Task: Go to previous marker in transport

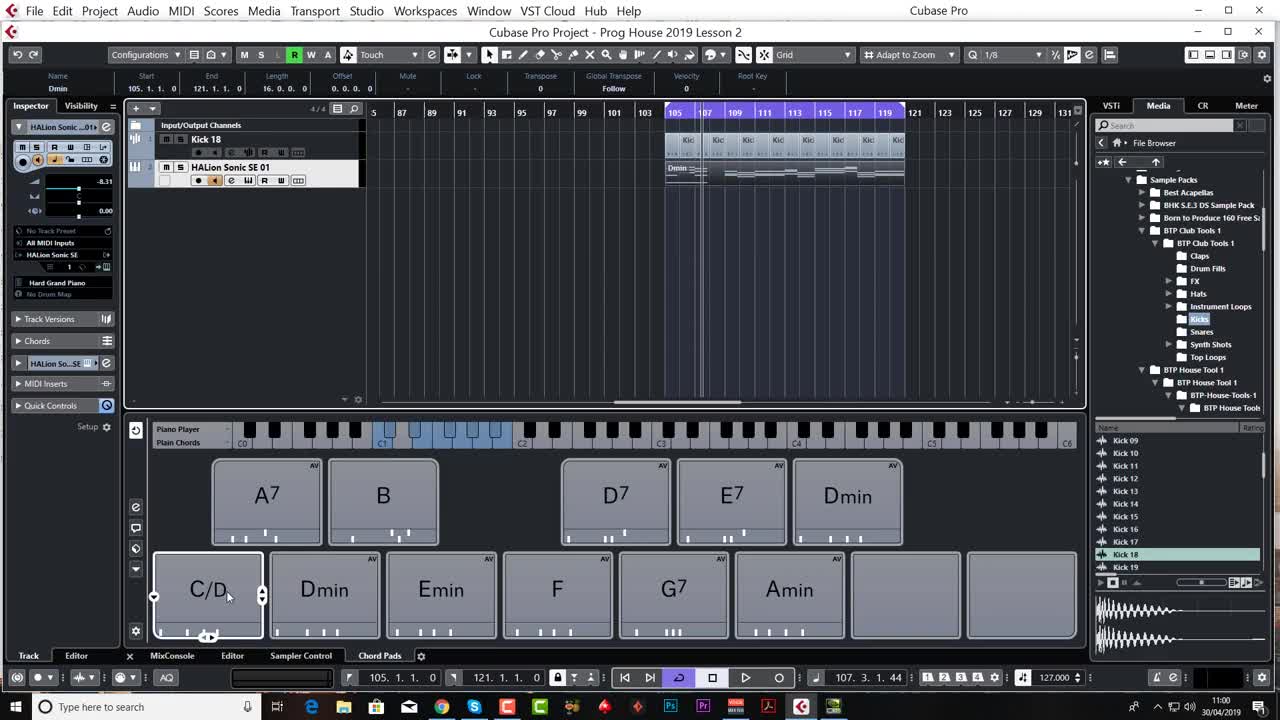Action: (x=625, y=678)
